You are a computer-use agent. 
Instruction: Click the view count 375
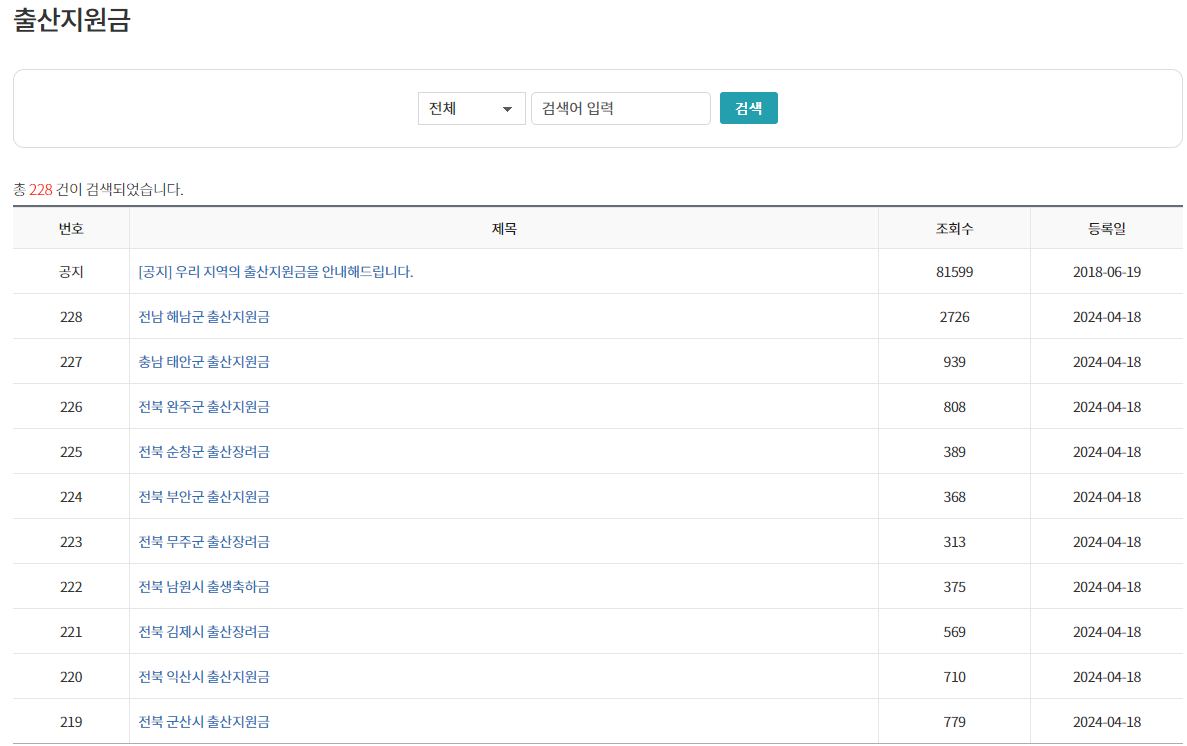click(x=955, y=587)
